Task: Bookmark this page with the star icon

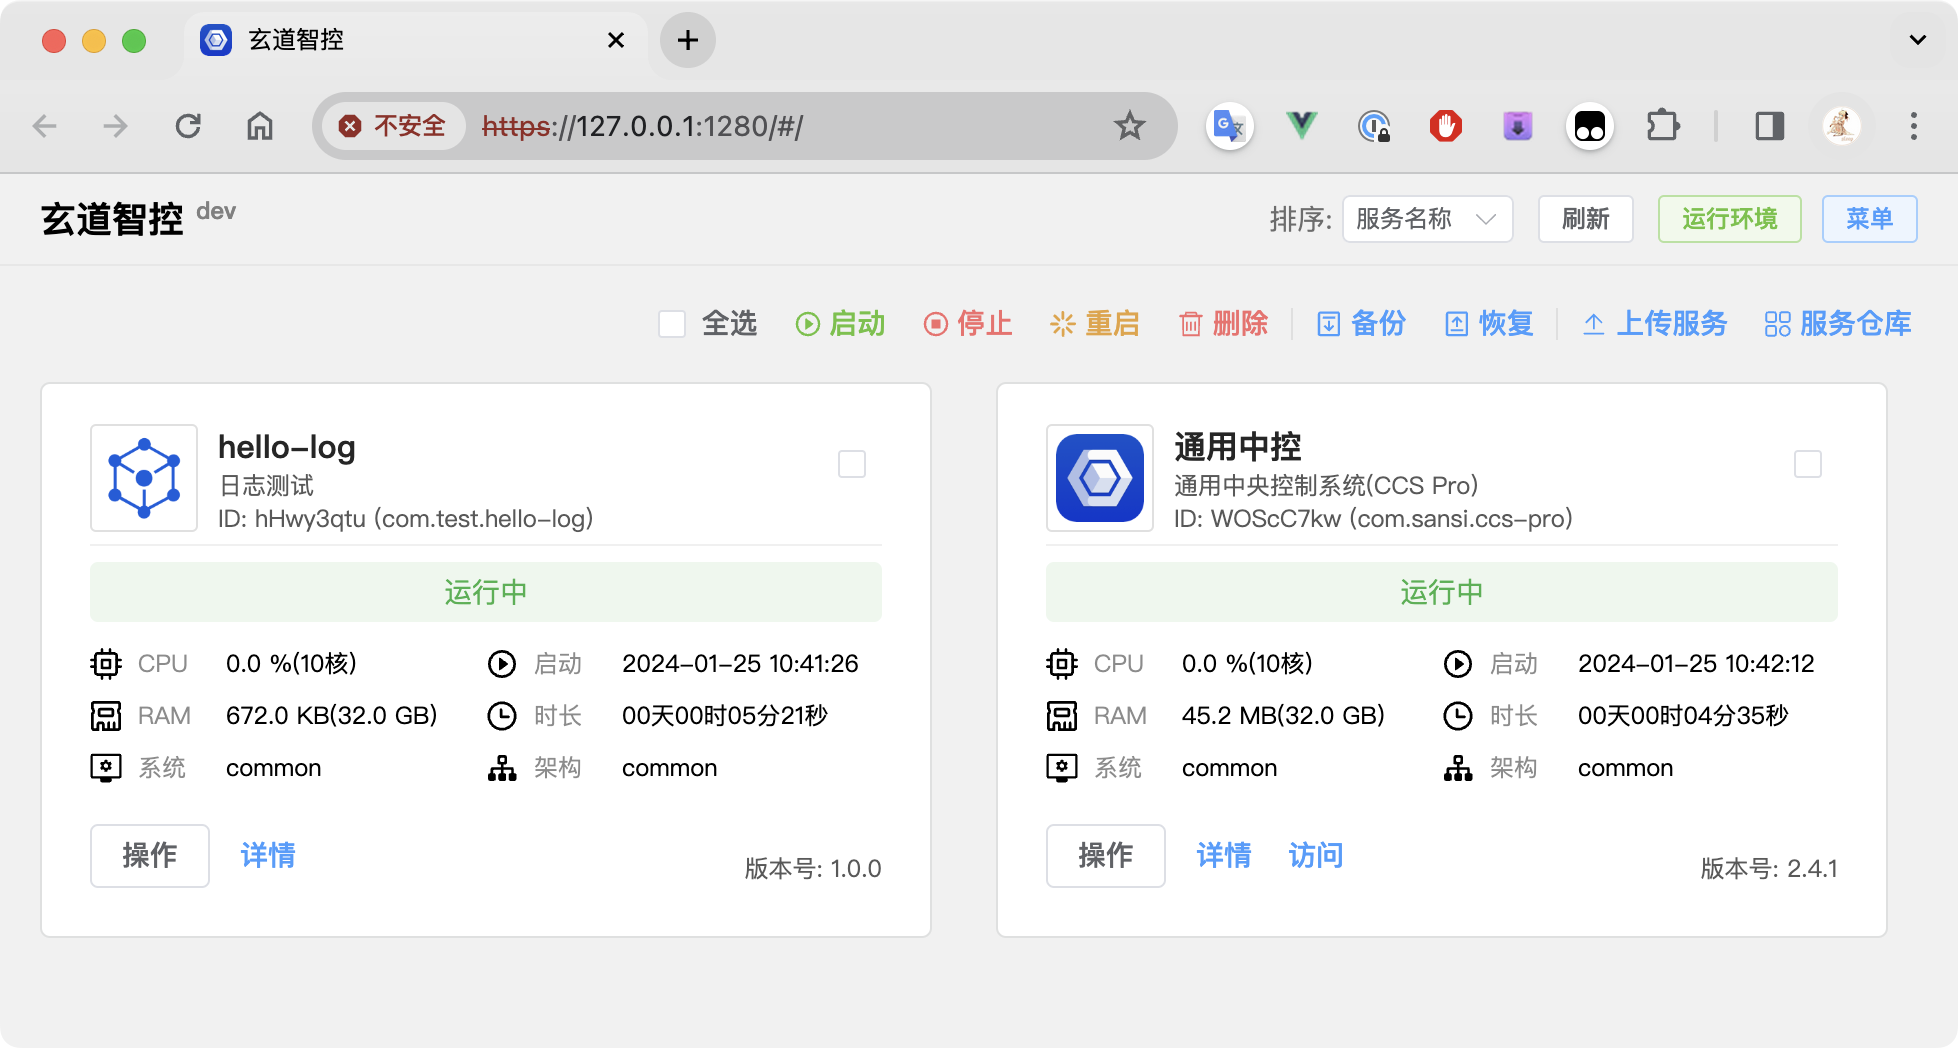Action: click(1130, 126)
